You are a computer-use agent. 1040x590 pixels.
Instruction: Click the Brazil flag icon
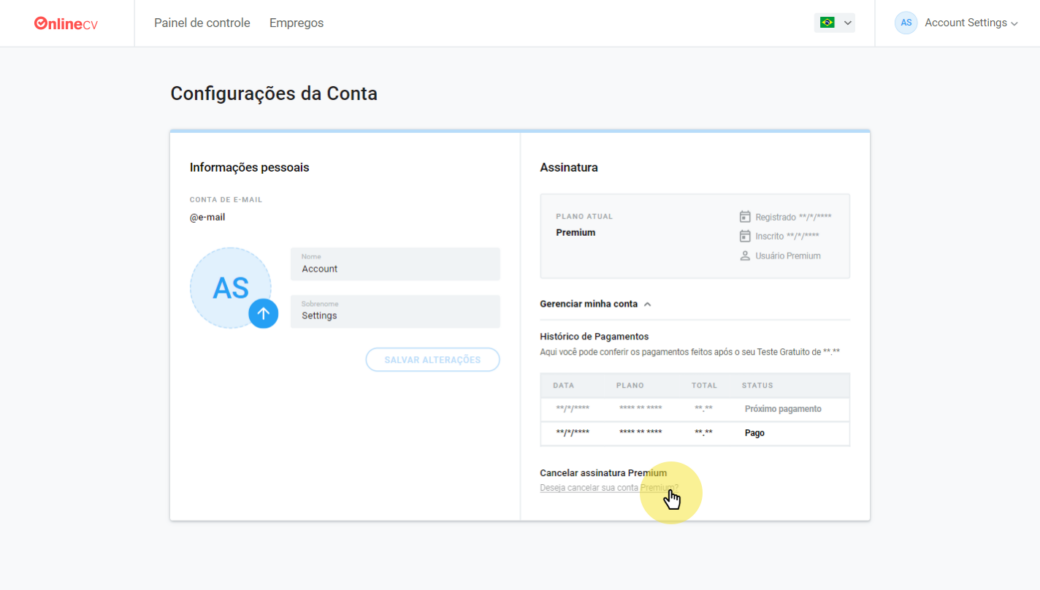(827, 23)
